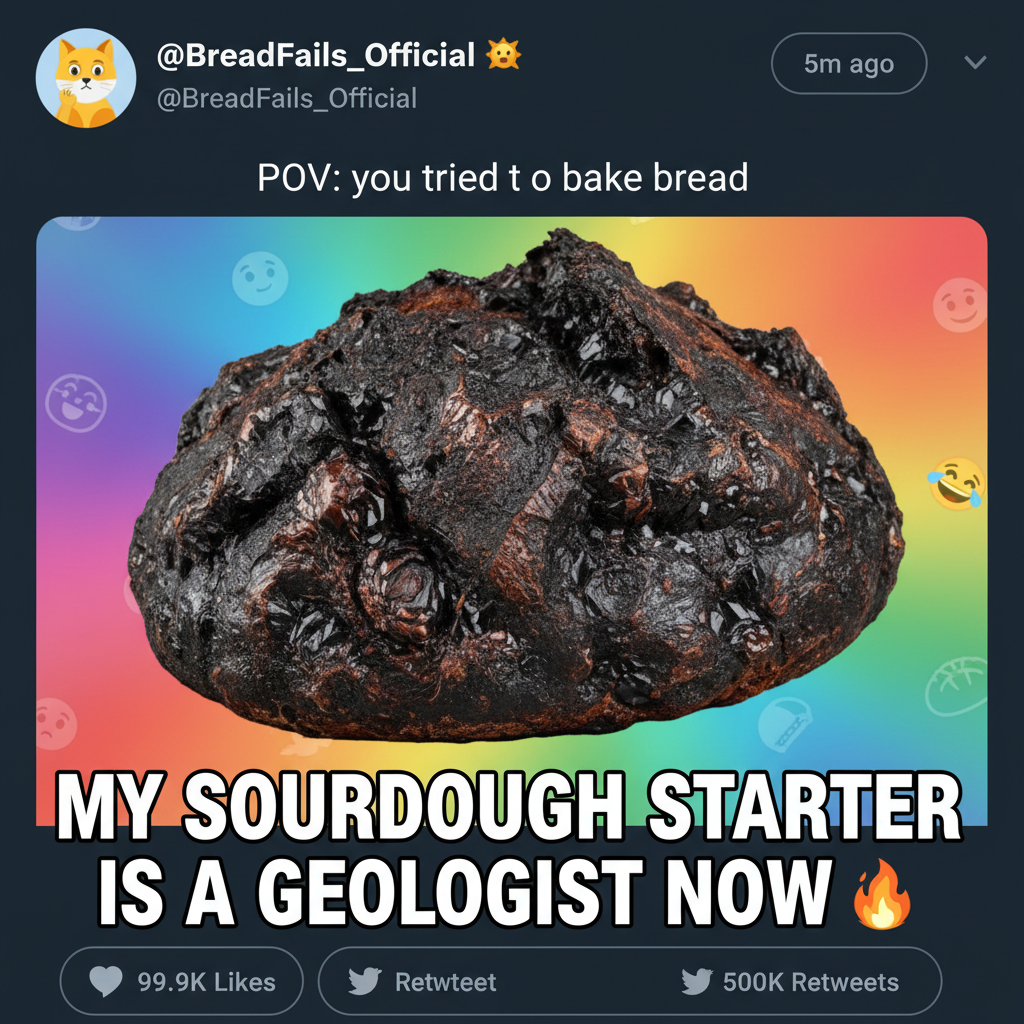Open the burnt bread photo
The height and width of the screenshot is (1024, 1024).
pyautogui.click(x=515, y=490)
